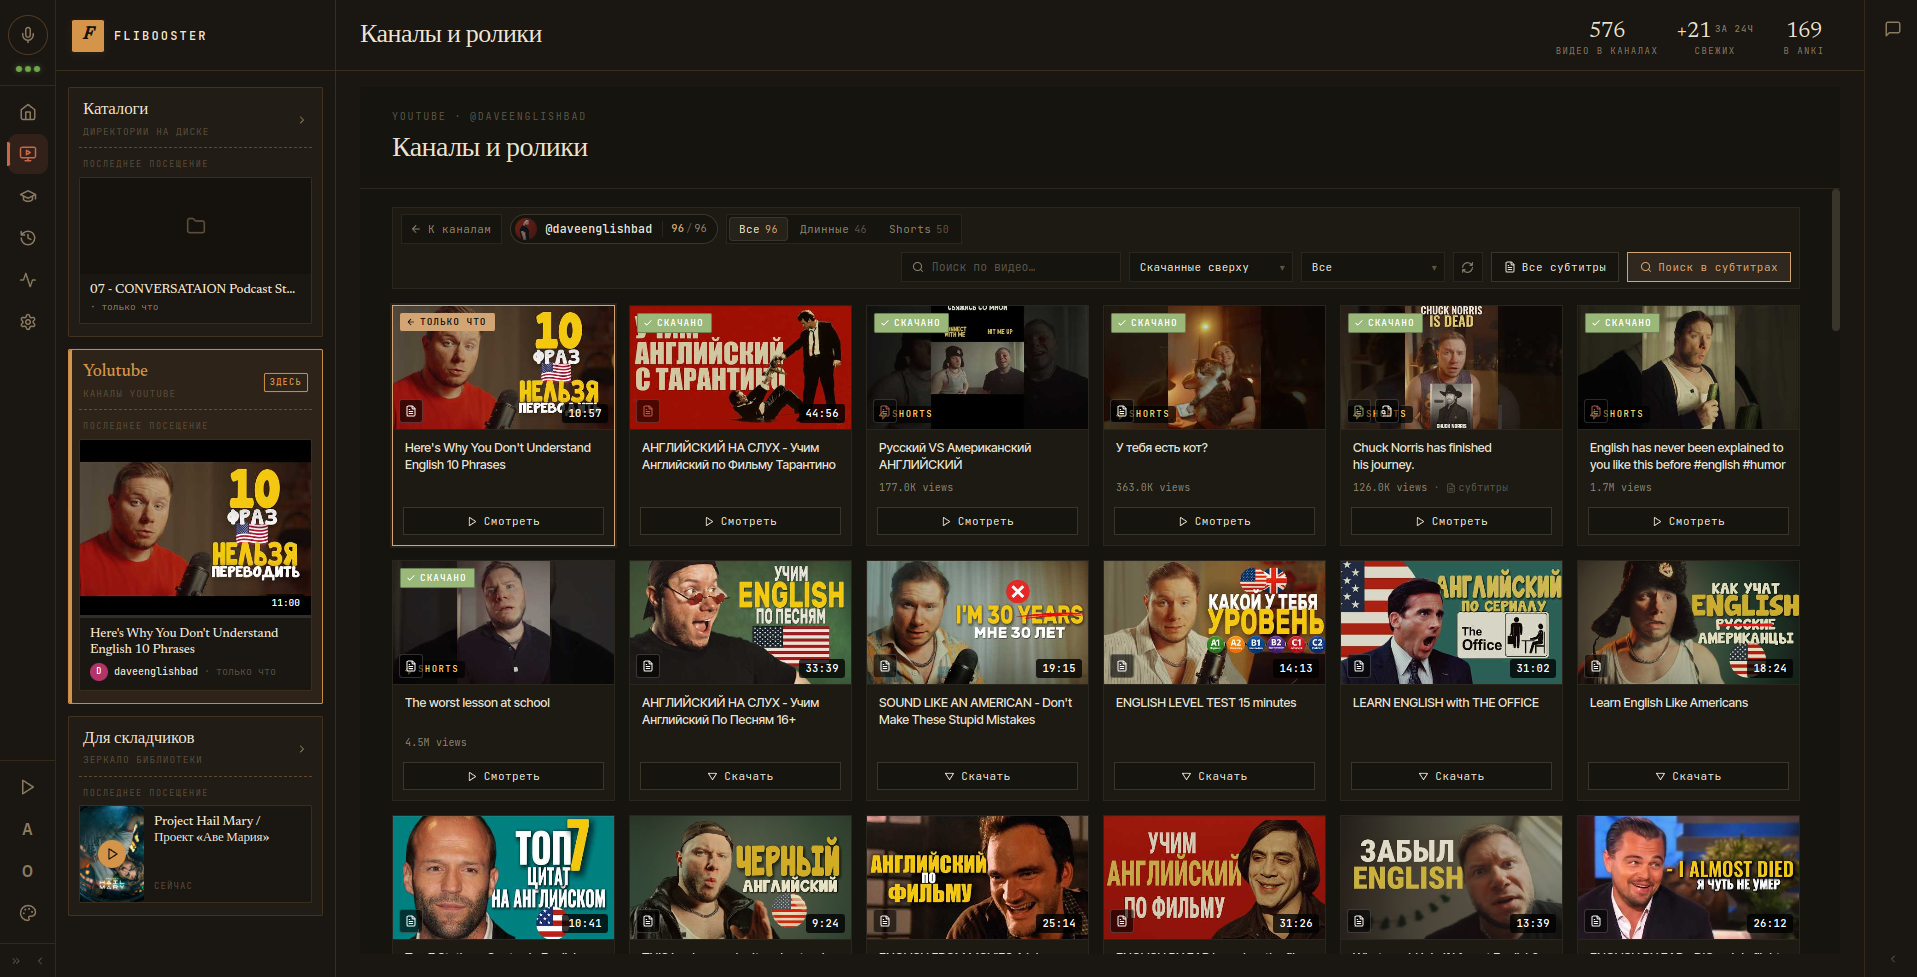Click the Flibooster F logo
The width and height of the screenshot is (1917, 977).
click(x=88, y=35)
